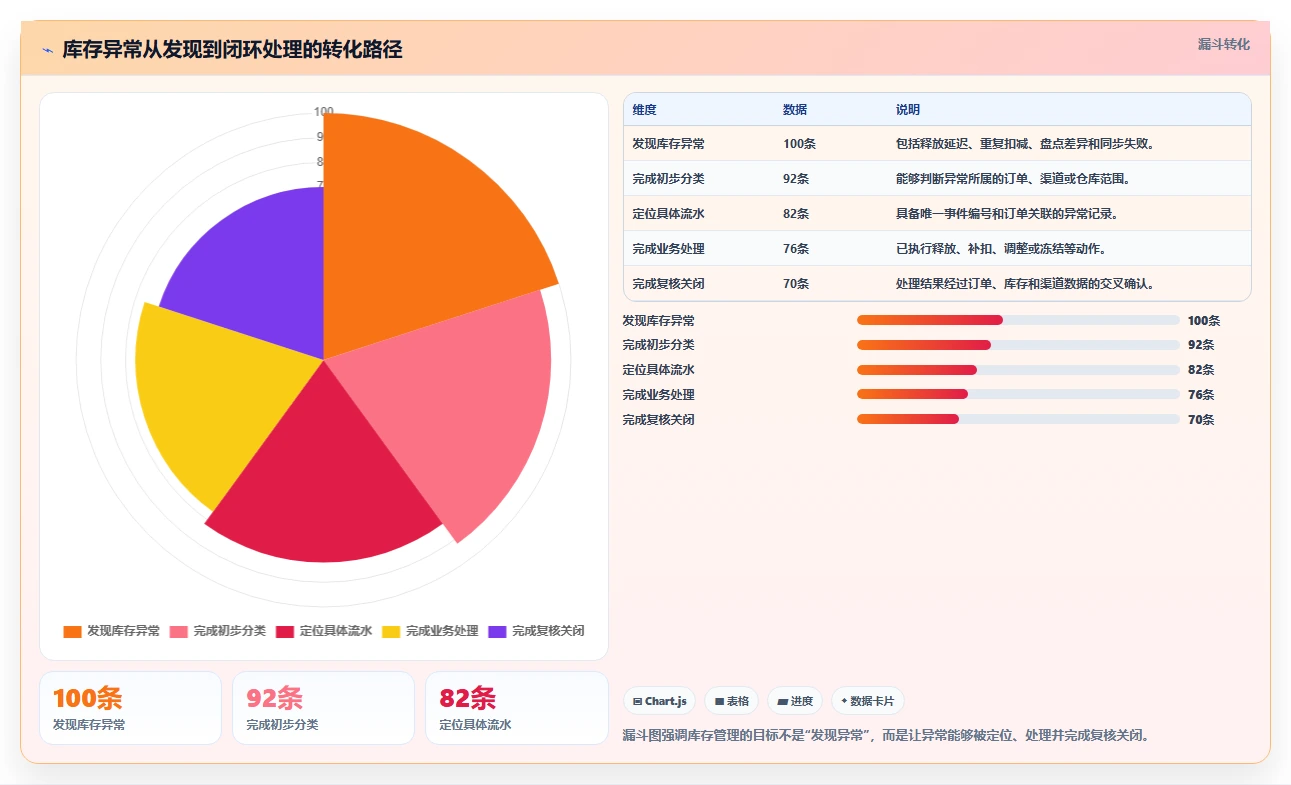The width and height of the screenshot is (1291, 785).
Task: Click the lightning icon beside the title
Action: (48, 50)
